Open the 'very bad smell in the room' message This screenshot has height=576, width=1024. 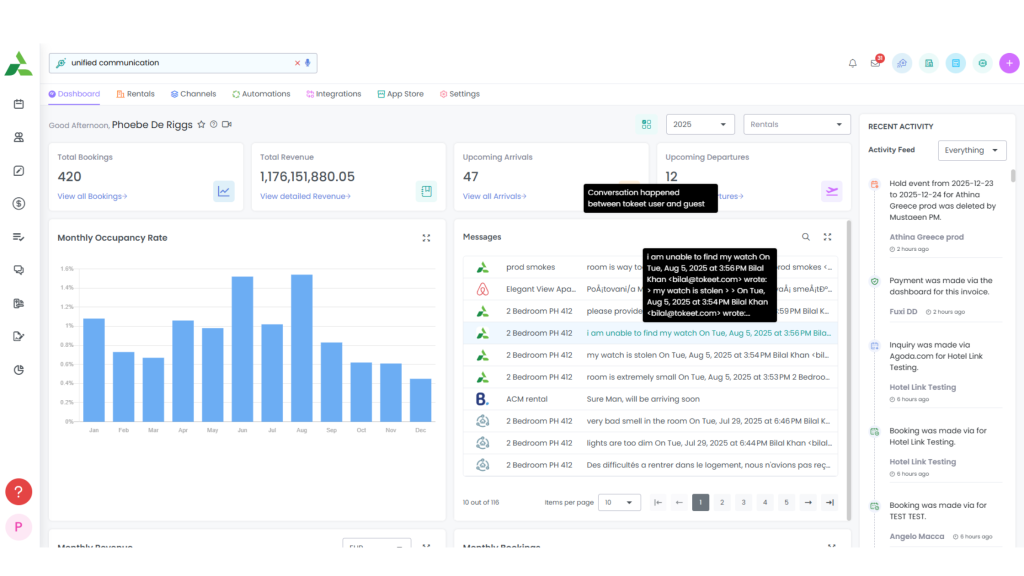point(650,421)
